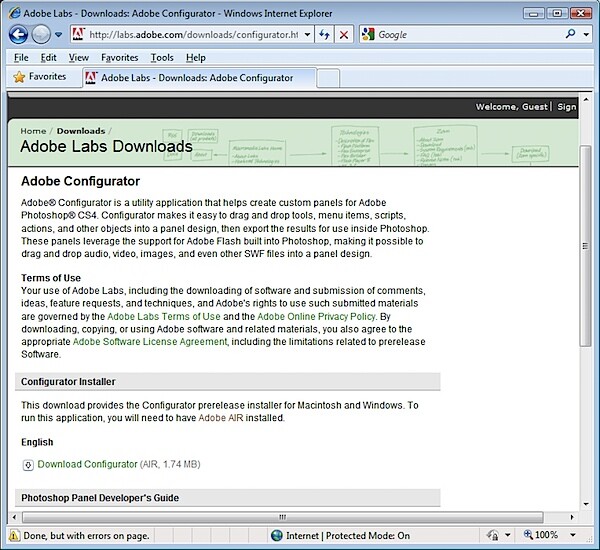The height and width of the screenshot is (550, 600).
Task: Open the recent pages dropdown arrow
Action: coord(58,35)
